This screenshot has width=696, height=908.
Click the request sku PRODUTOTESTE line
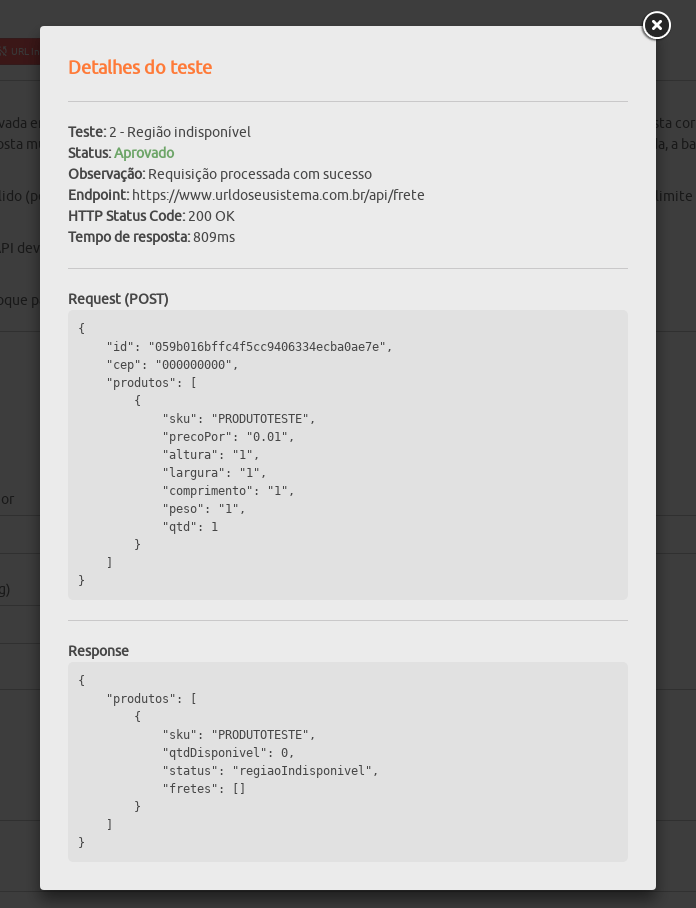click(x=239, y=419)
